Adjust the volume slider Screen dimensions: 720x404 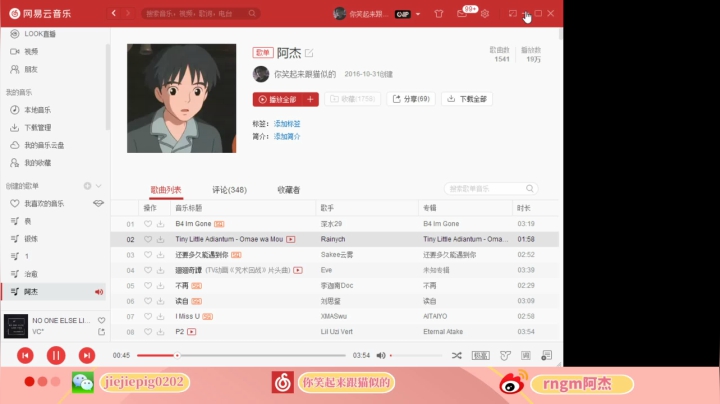[416, 355]
